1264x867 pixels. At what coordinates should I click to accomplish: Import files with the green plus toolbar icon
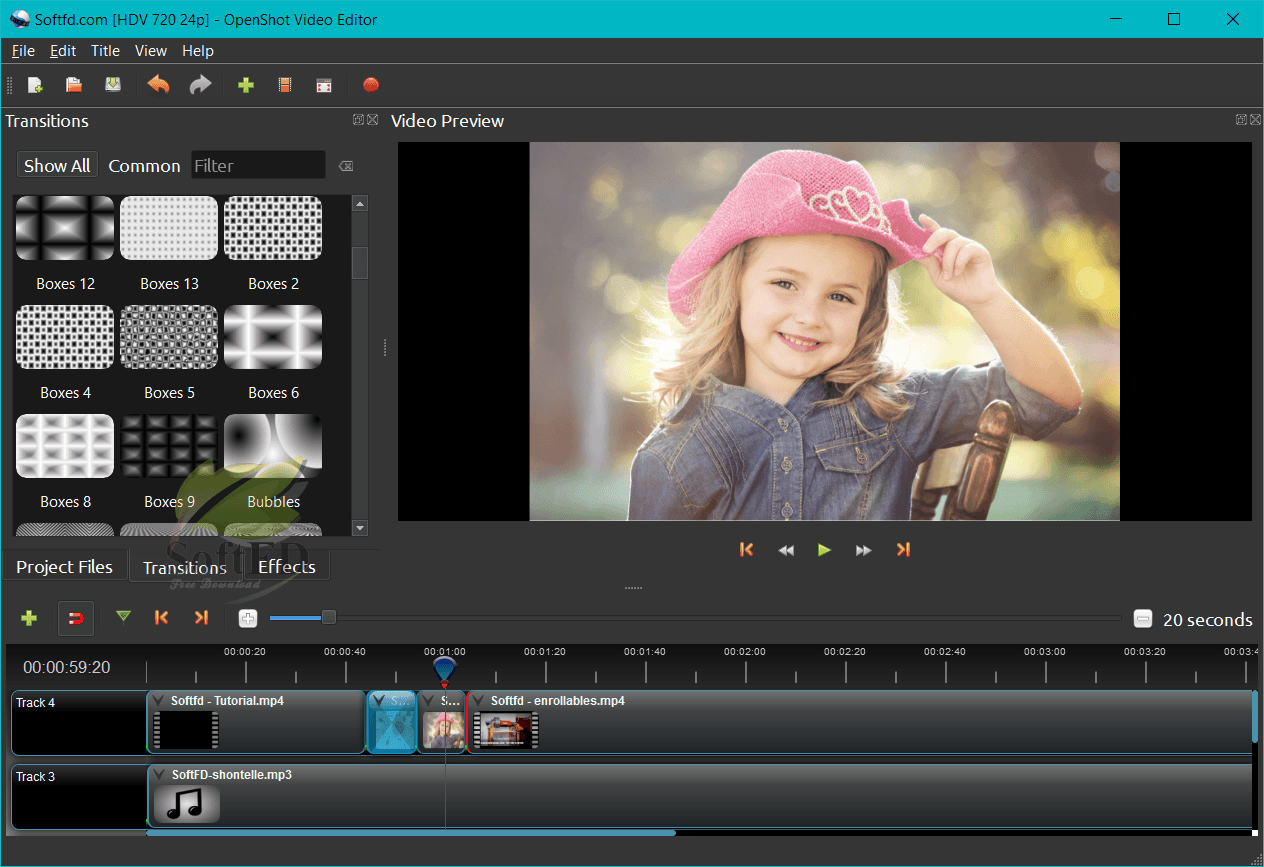coord(246,85)
